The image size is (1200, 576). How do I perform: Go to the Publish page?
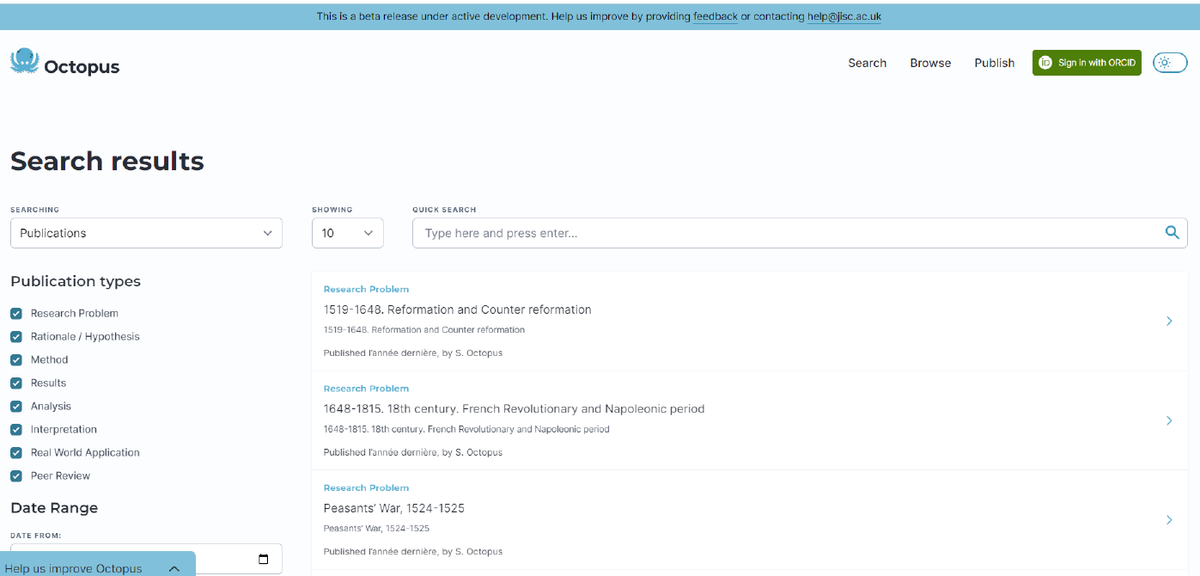coord(994,63)
